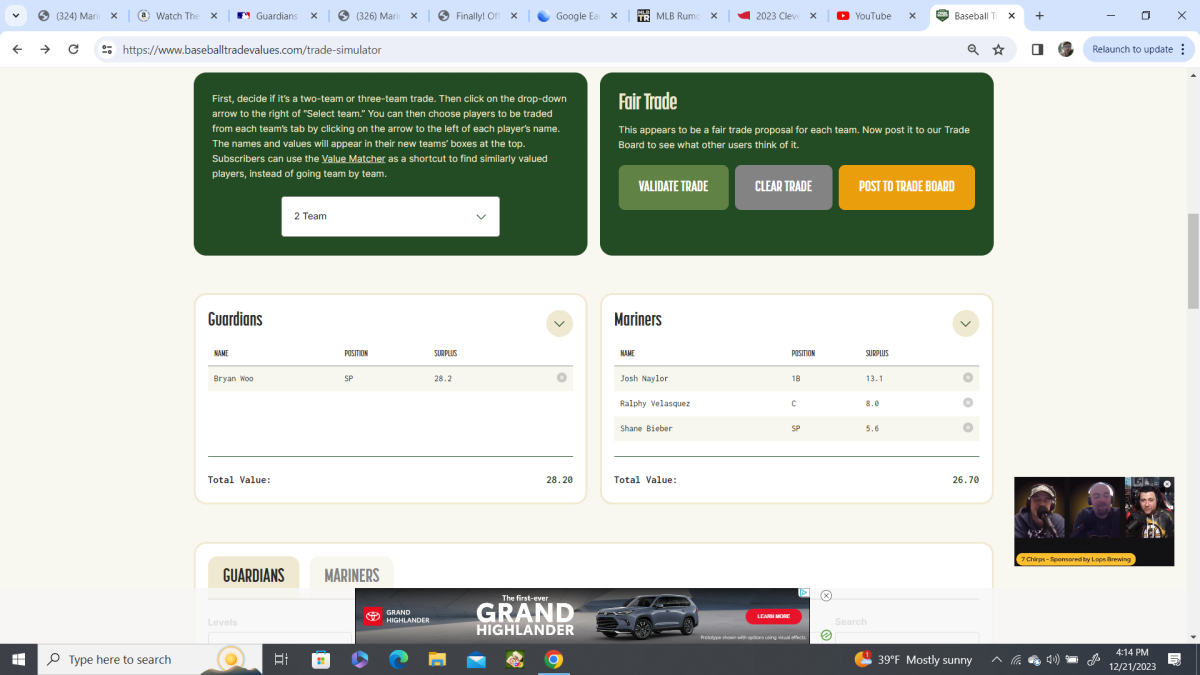The width and height of the screenshot is (1200, 675).
Task: Remove Shane Bieber from the trade
Action: pyautogui.click(x=967, y=428)
